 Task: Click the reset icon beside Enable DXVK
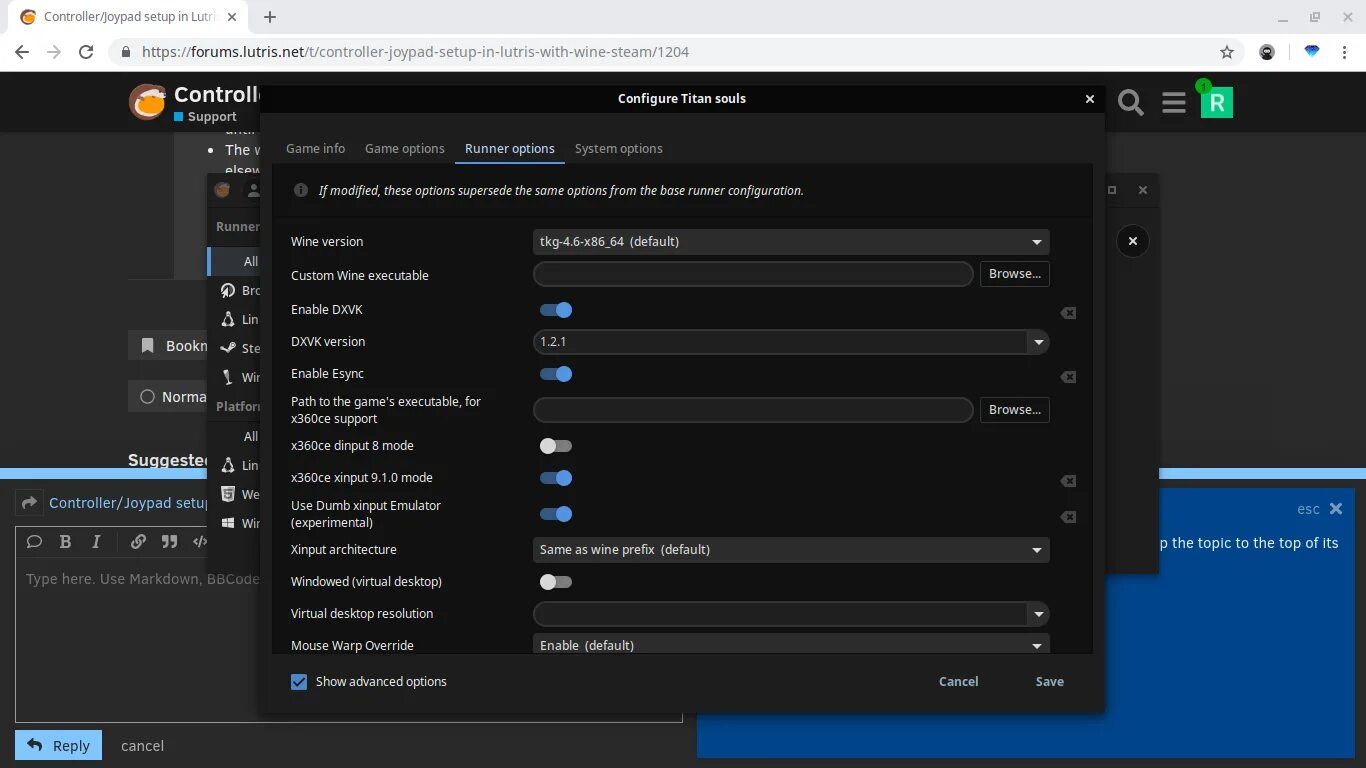1068,313
